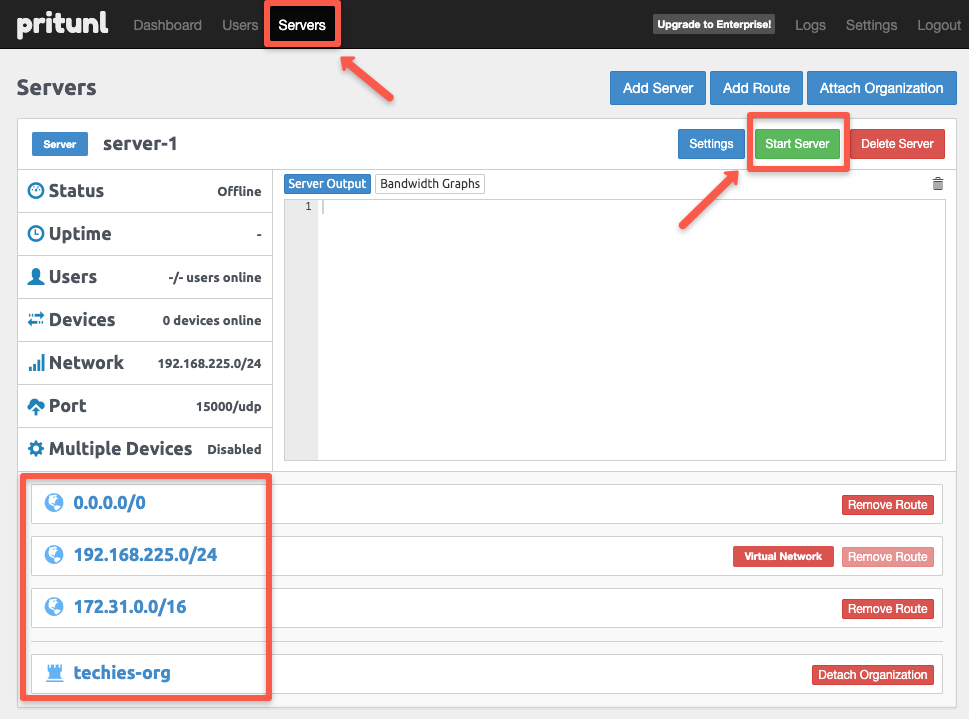Screen dimensions: 969x719
Task: Click line number 1 in output gutter
Action: tap(308, 206)
